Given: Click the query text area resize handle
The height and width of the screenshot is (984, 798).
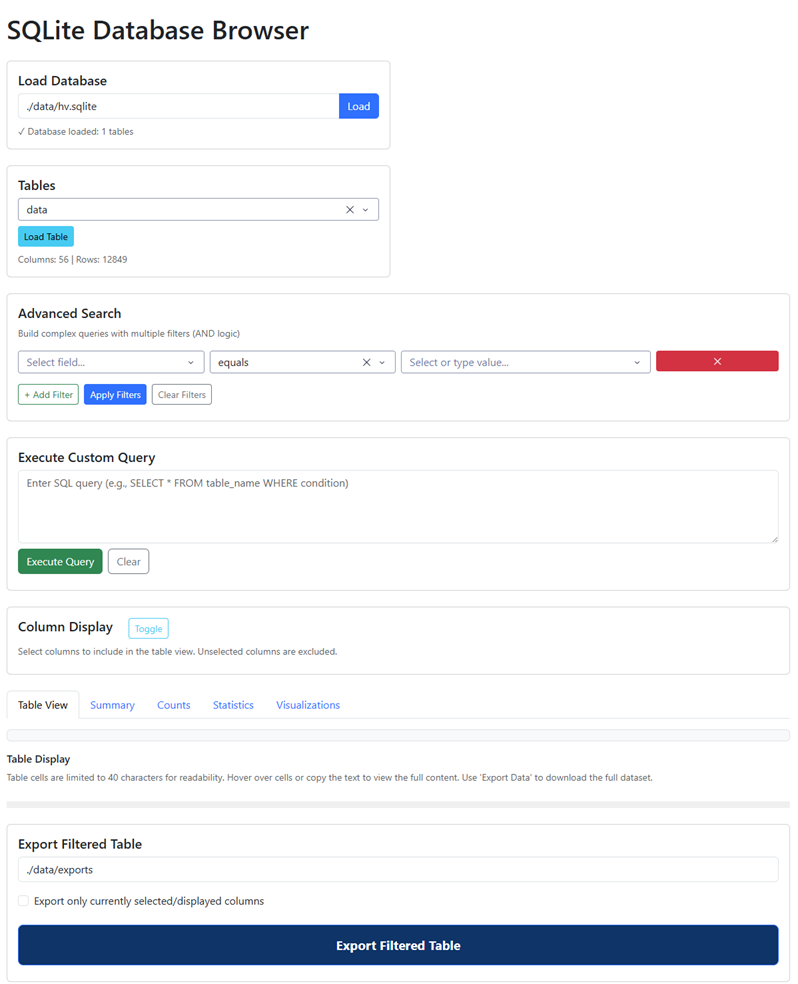Looking at the screenshot, I should (x=775, y=539).
